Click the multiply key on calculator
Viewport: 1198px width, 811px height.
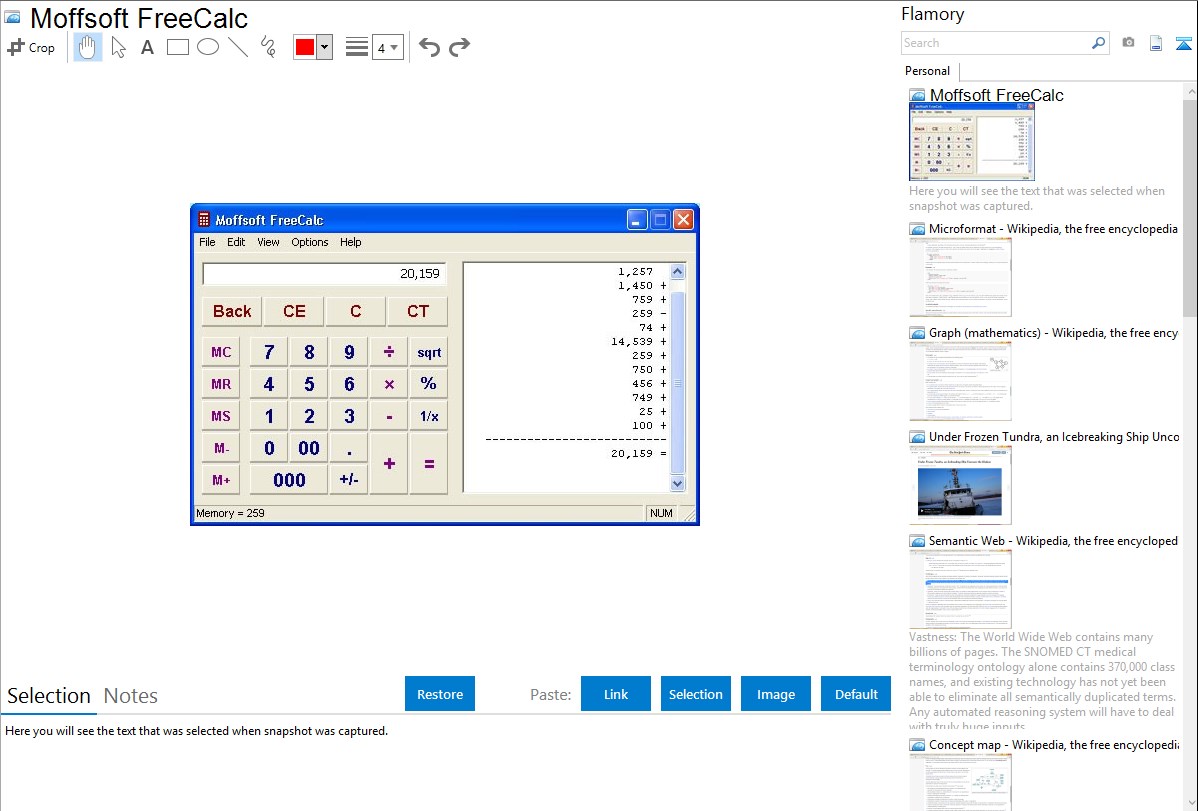coord(389,384)
